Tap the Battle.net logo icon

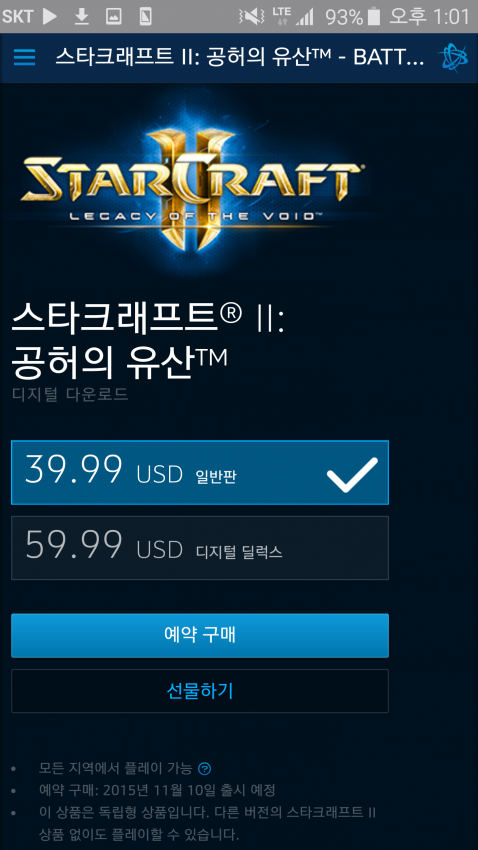tap(452, 57)
